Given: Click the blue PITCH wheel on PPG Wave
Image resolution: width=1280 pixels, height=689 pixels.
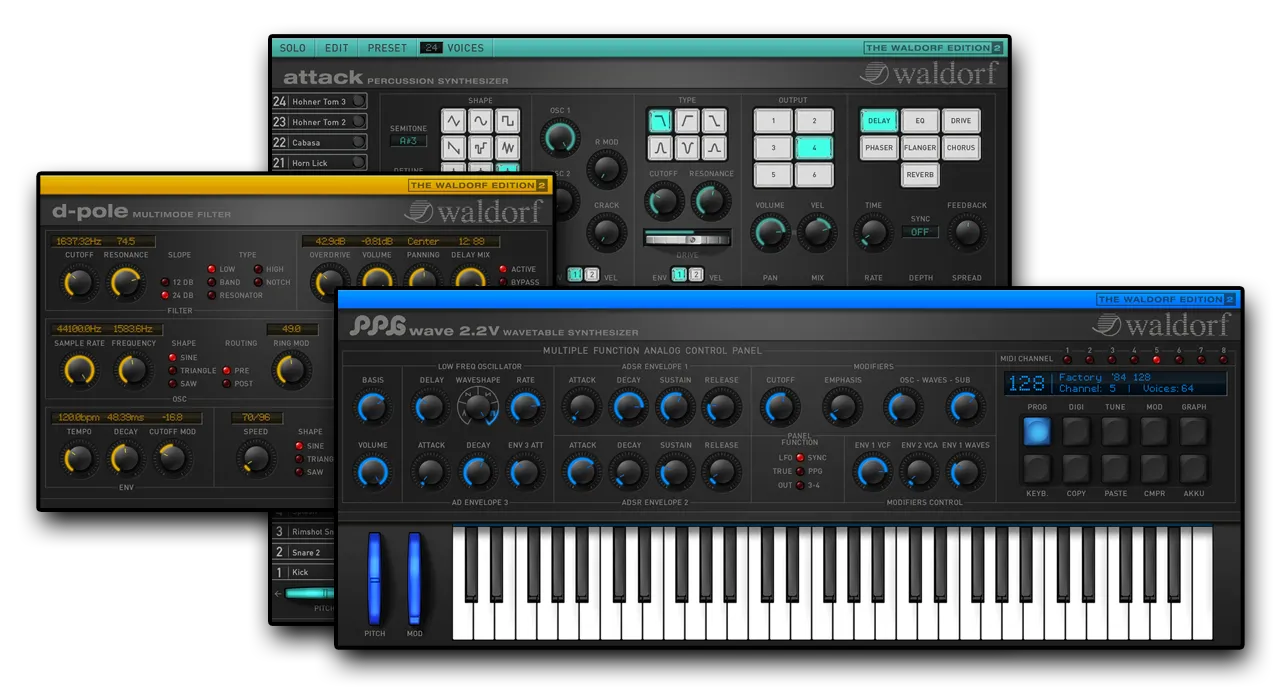Looking at the screenshot, I should point(375,578).
